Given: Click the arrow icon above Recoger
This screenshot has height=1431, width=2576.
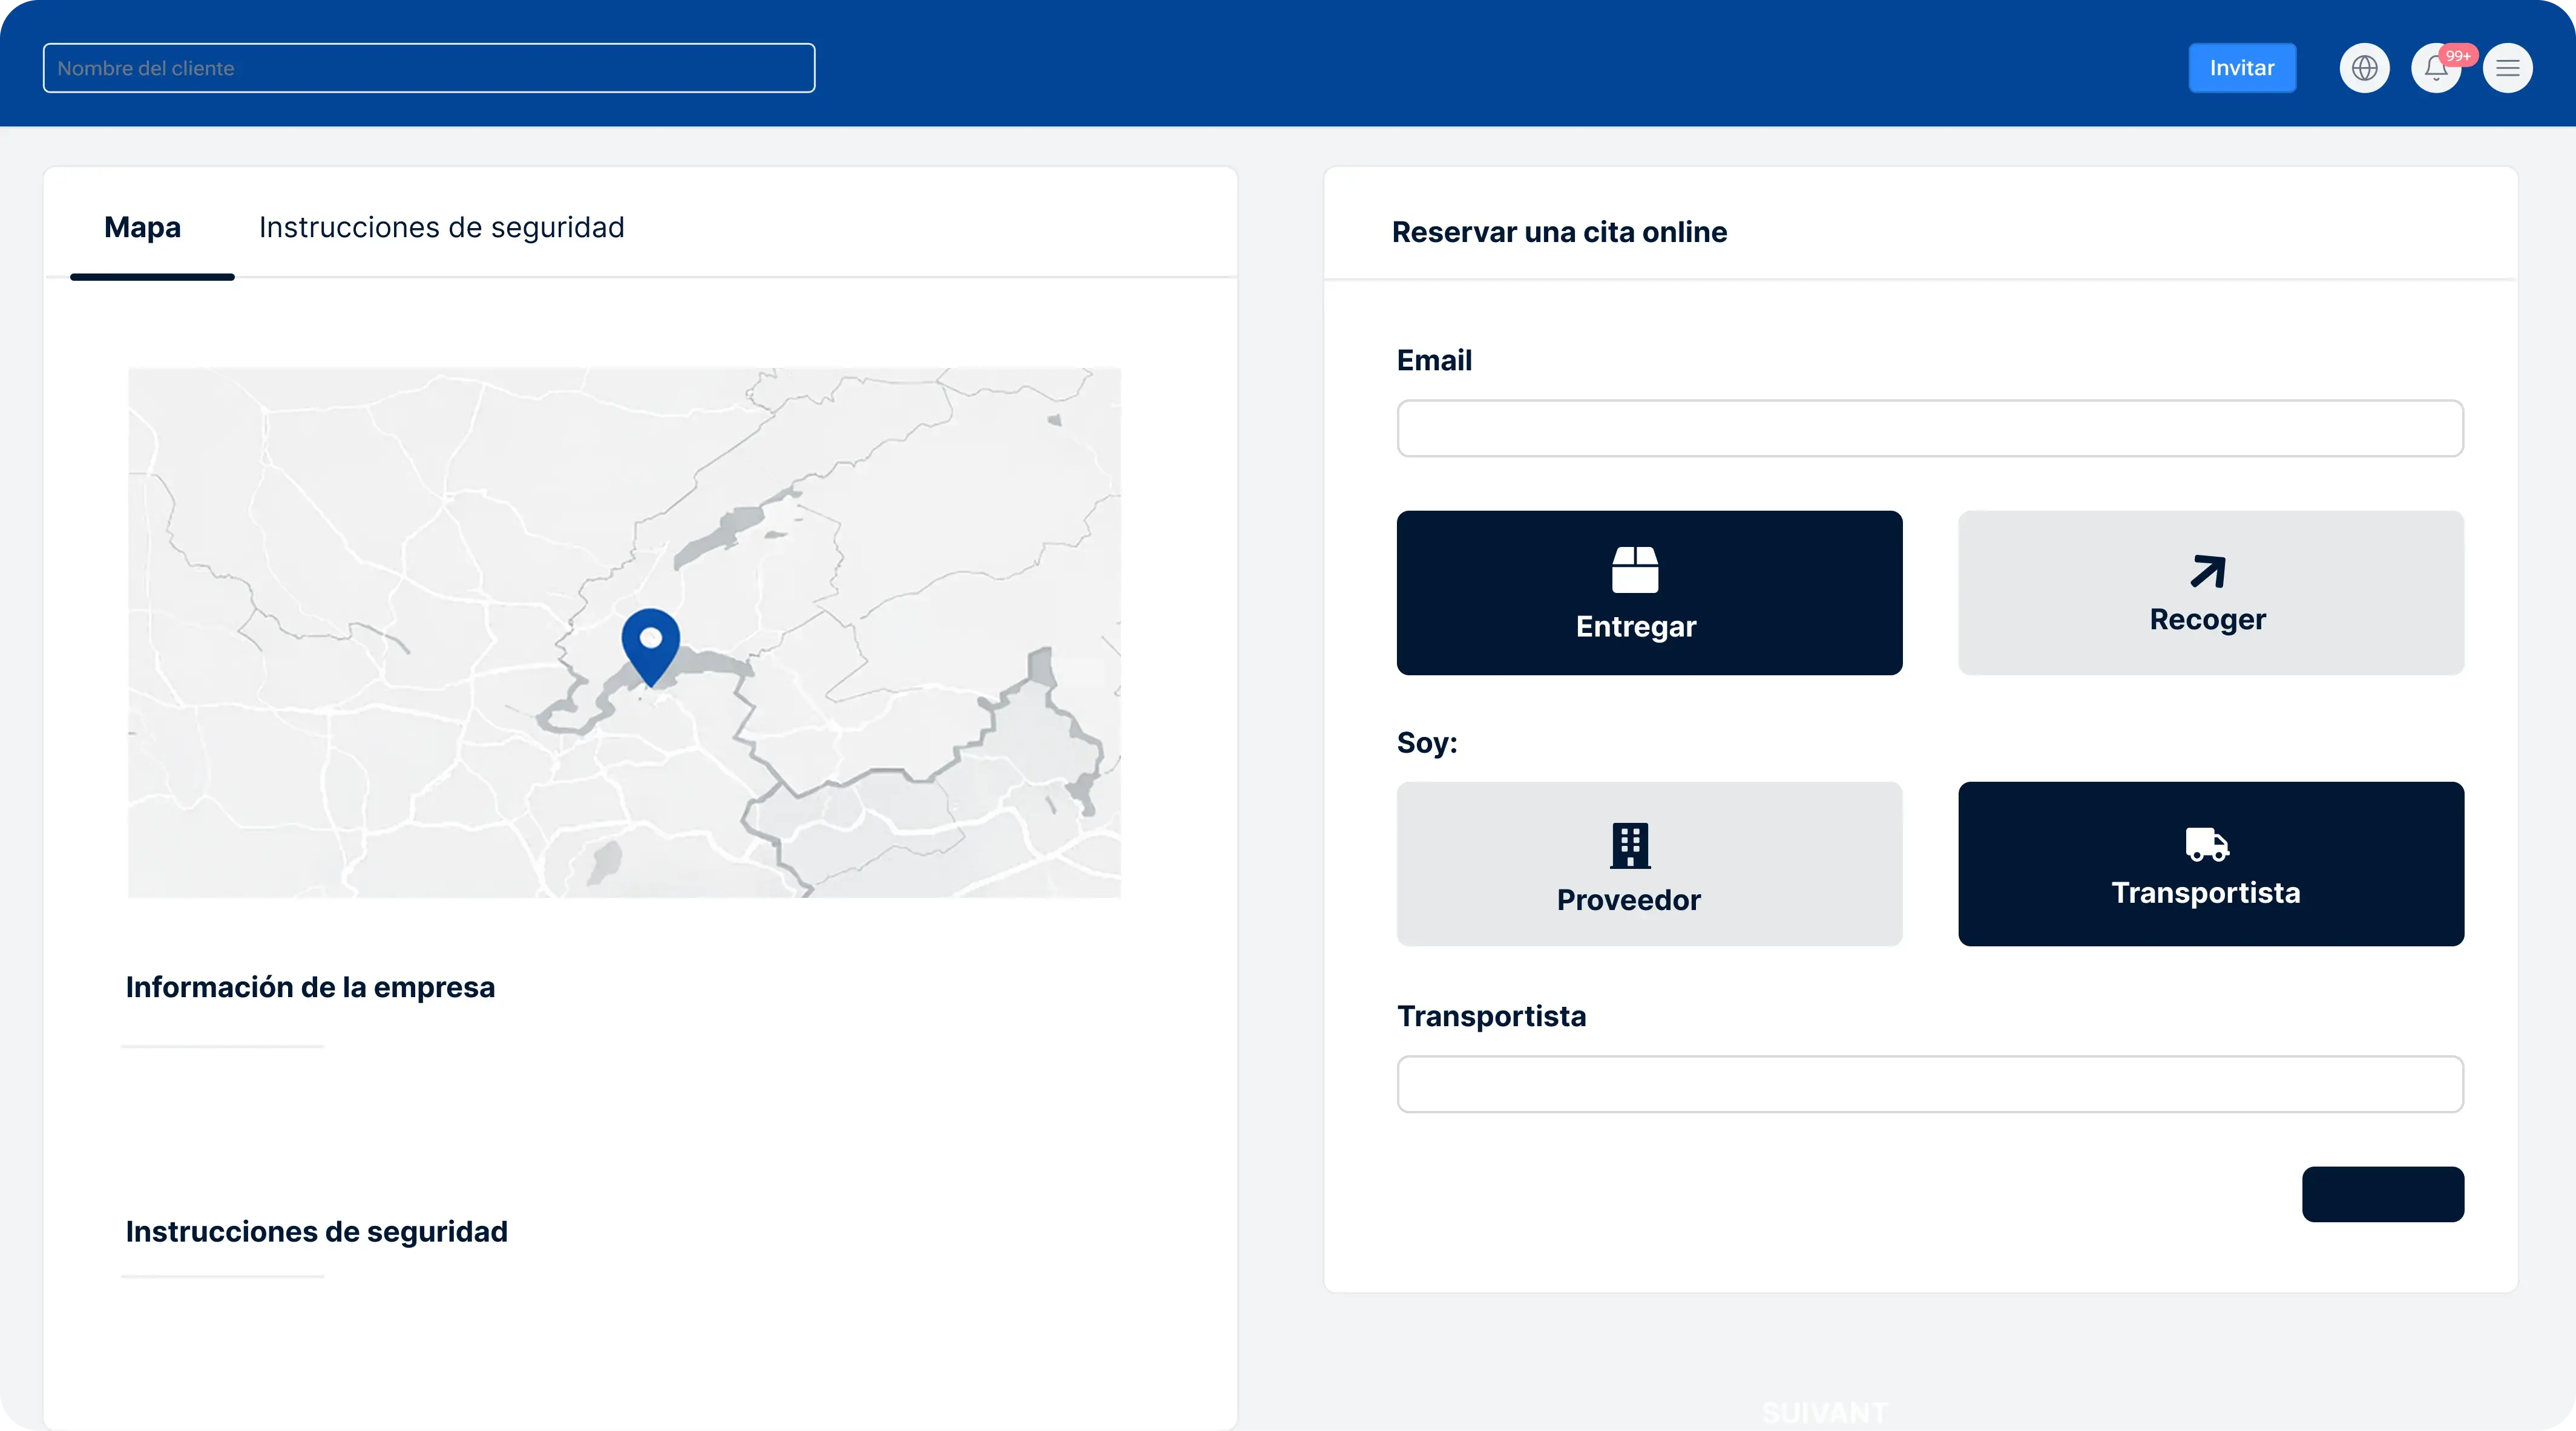Looking at the screenshot, I should 2208,571.
